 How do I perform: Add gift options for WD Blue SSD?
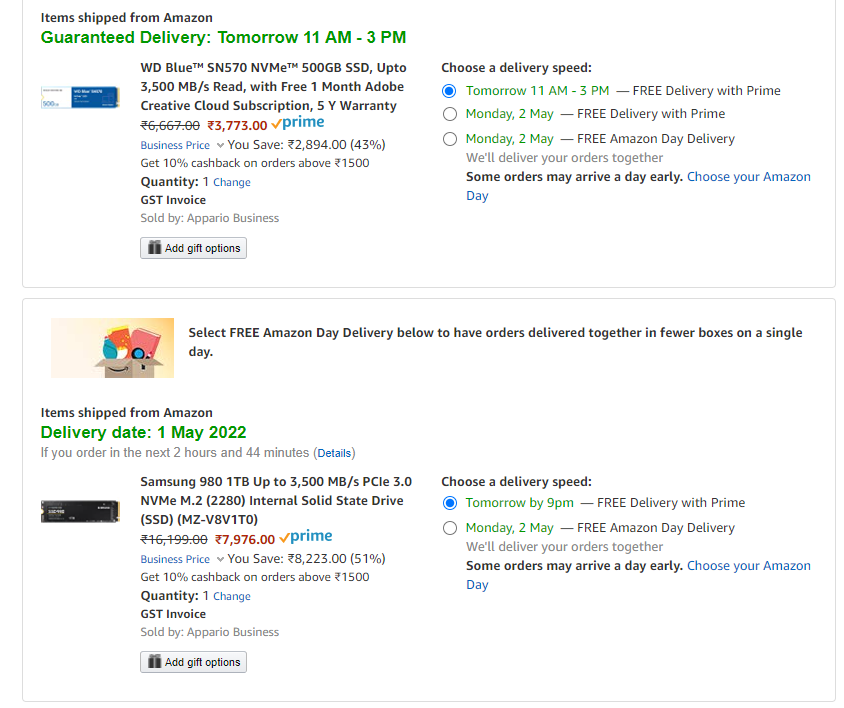click(193, 248)
